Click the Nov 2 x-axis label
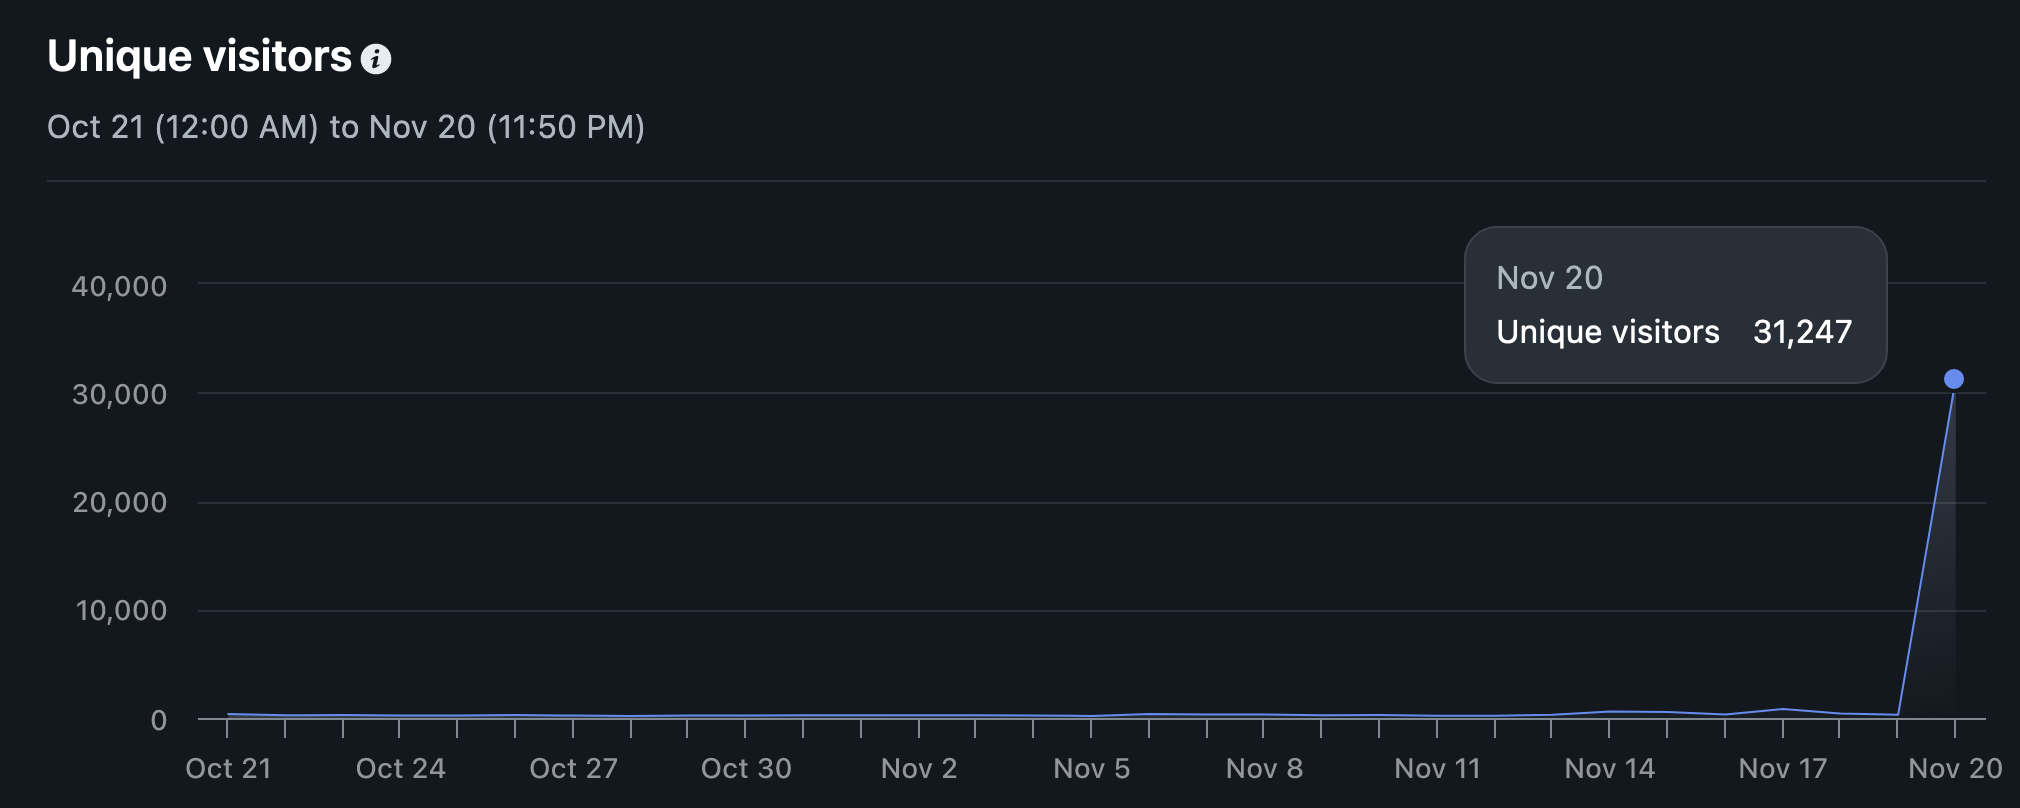 (919, 768)
